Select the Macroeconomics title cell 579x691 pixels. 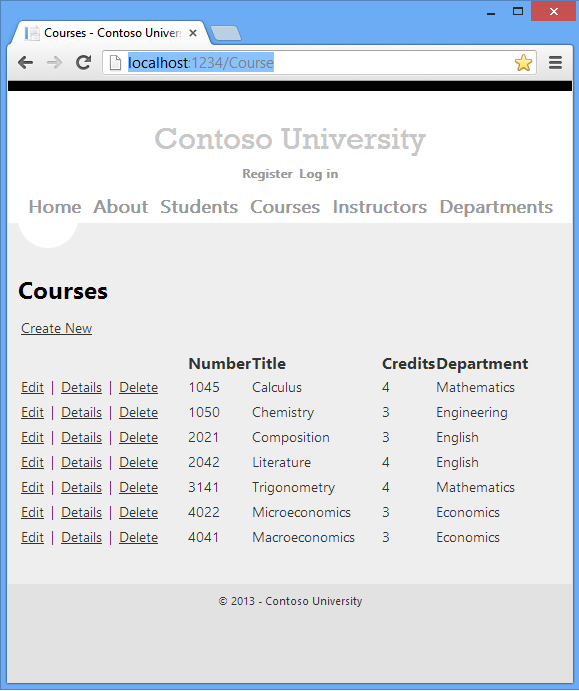click(x=303, y=538)
